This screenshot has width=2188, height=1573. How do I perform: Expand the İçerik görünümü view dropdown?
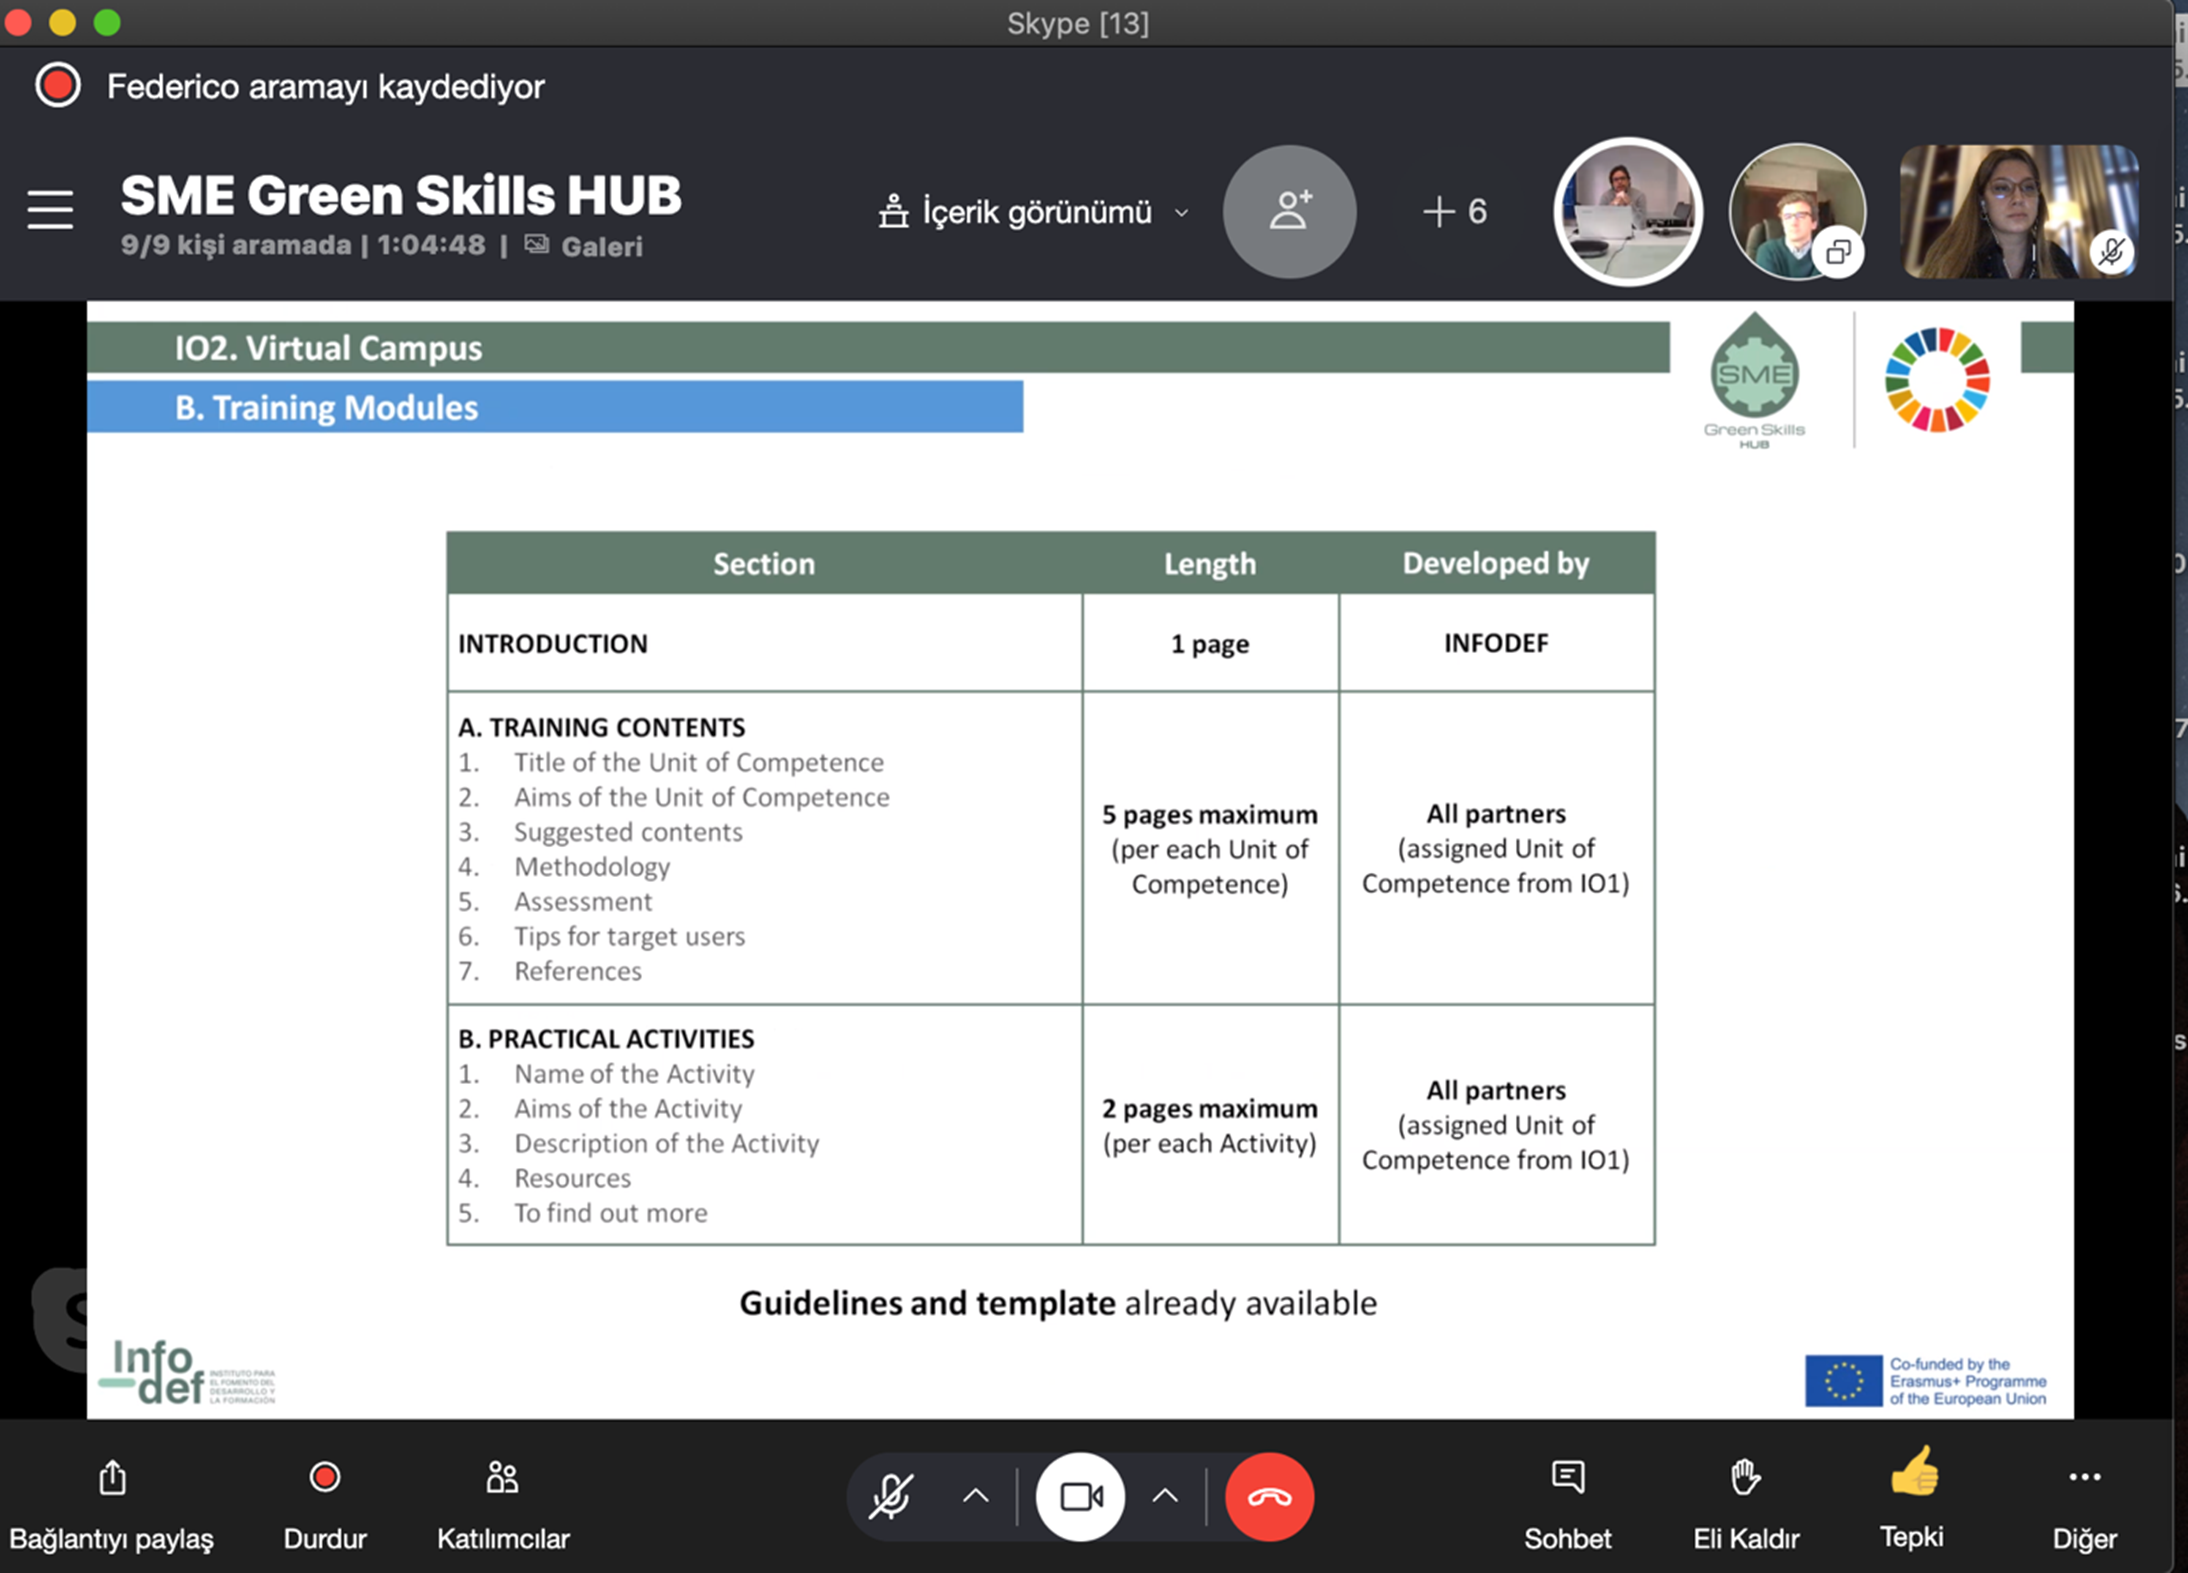(1034, 212)
